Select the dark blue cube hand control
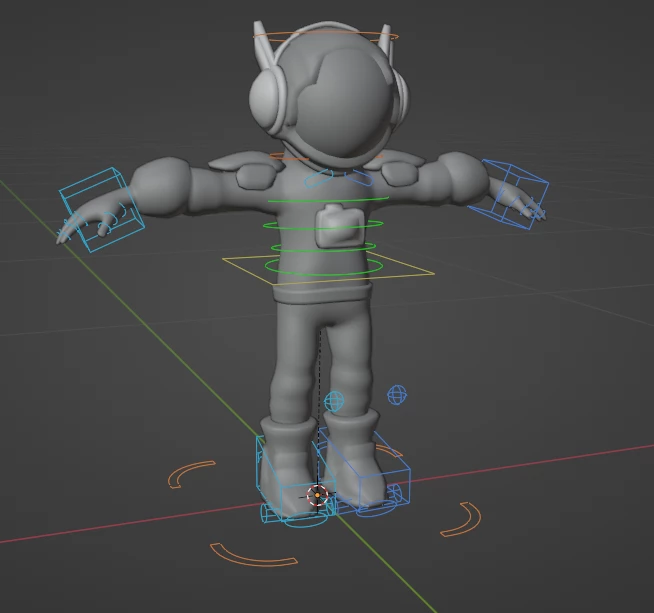The height and width of the screenshot is (613, 654). [510, 194]
